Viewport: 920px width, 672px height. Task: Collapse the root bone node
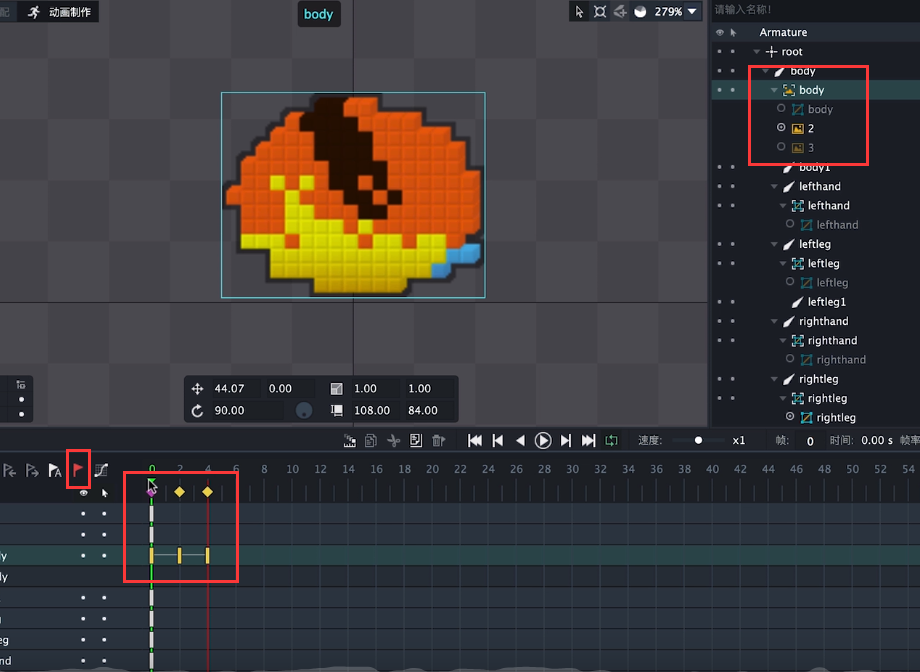756,52
